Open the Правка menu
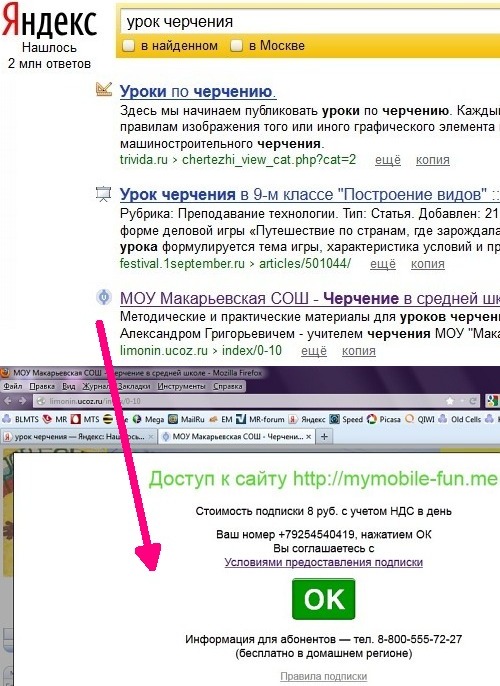The width and height of the screenshot is (500, 686). [x=42, y=386]
